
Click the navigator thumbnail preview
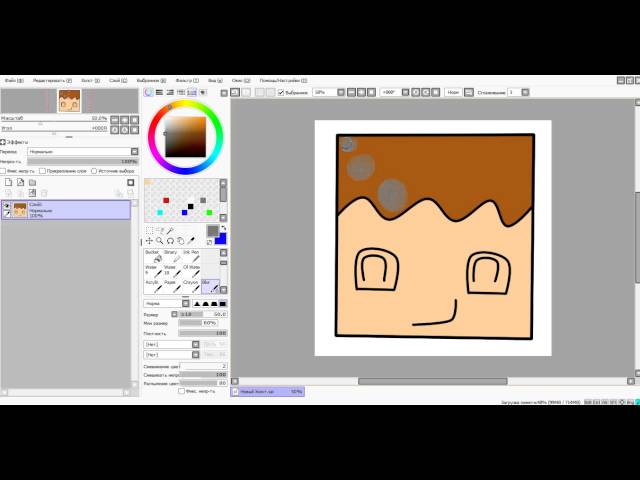click(69, 101)
